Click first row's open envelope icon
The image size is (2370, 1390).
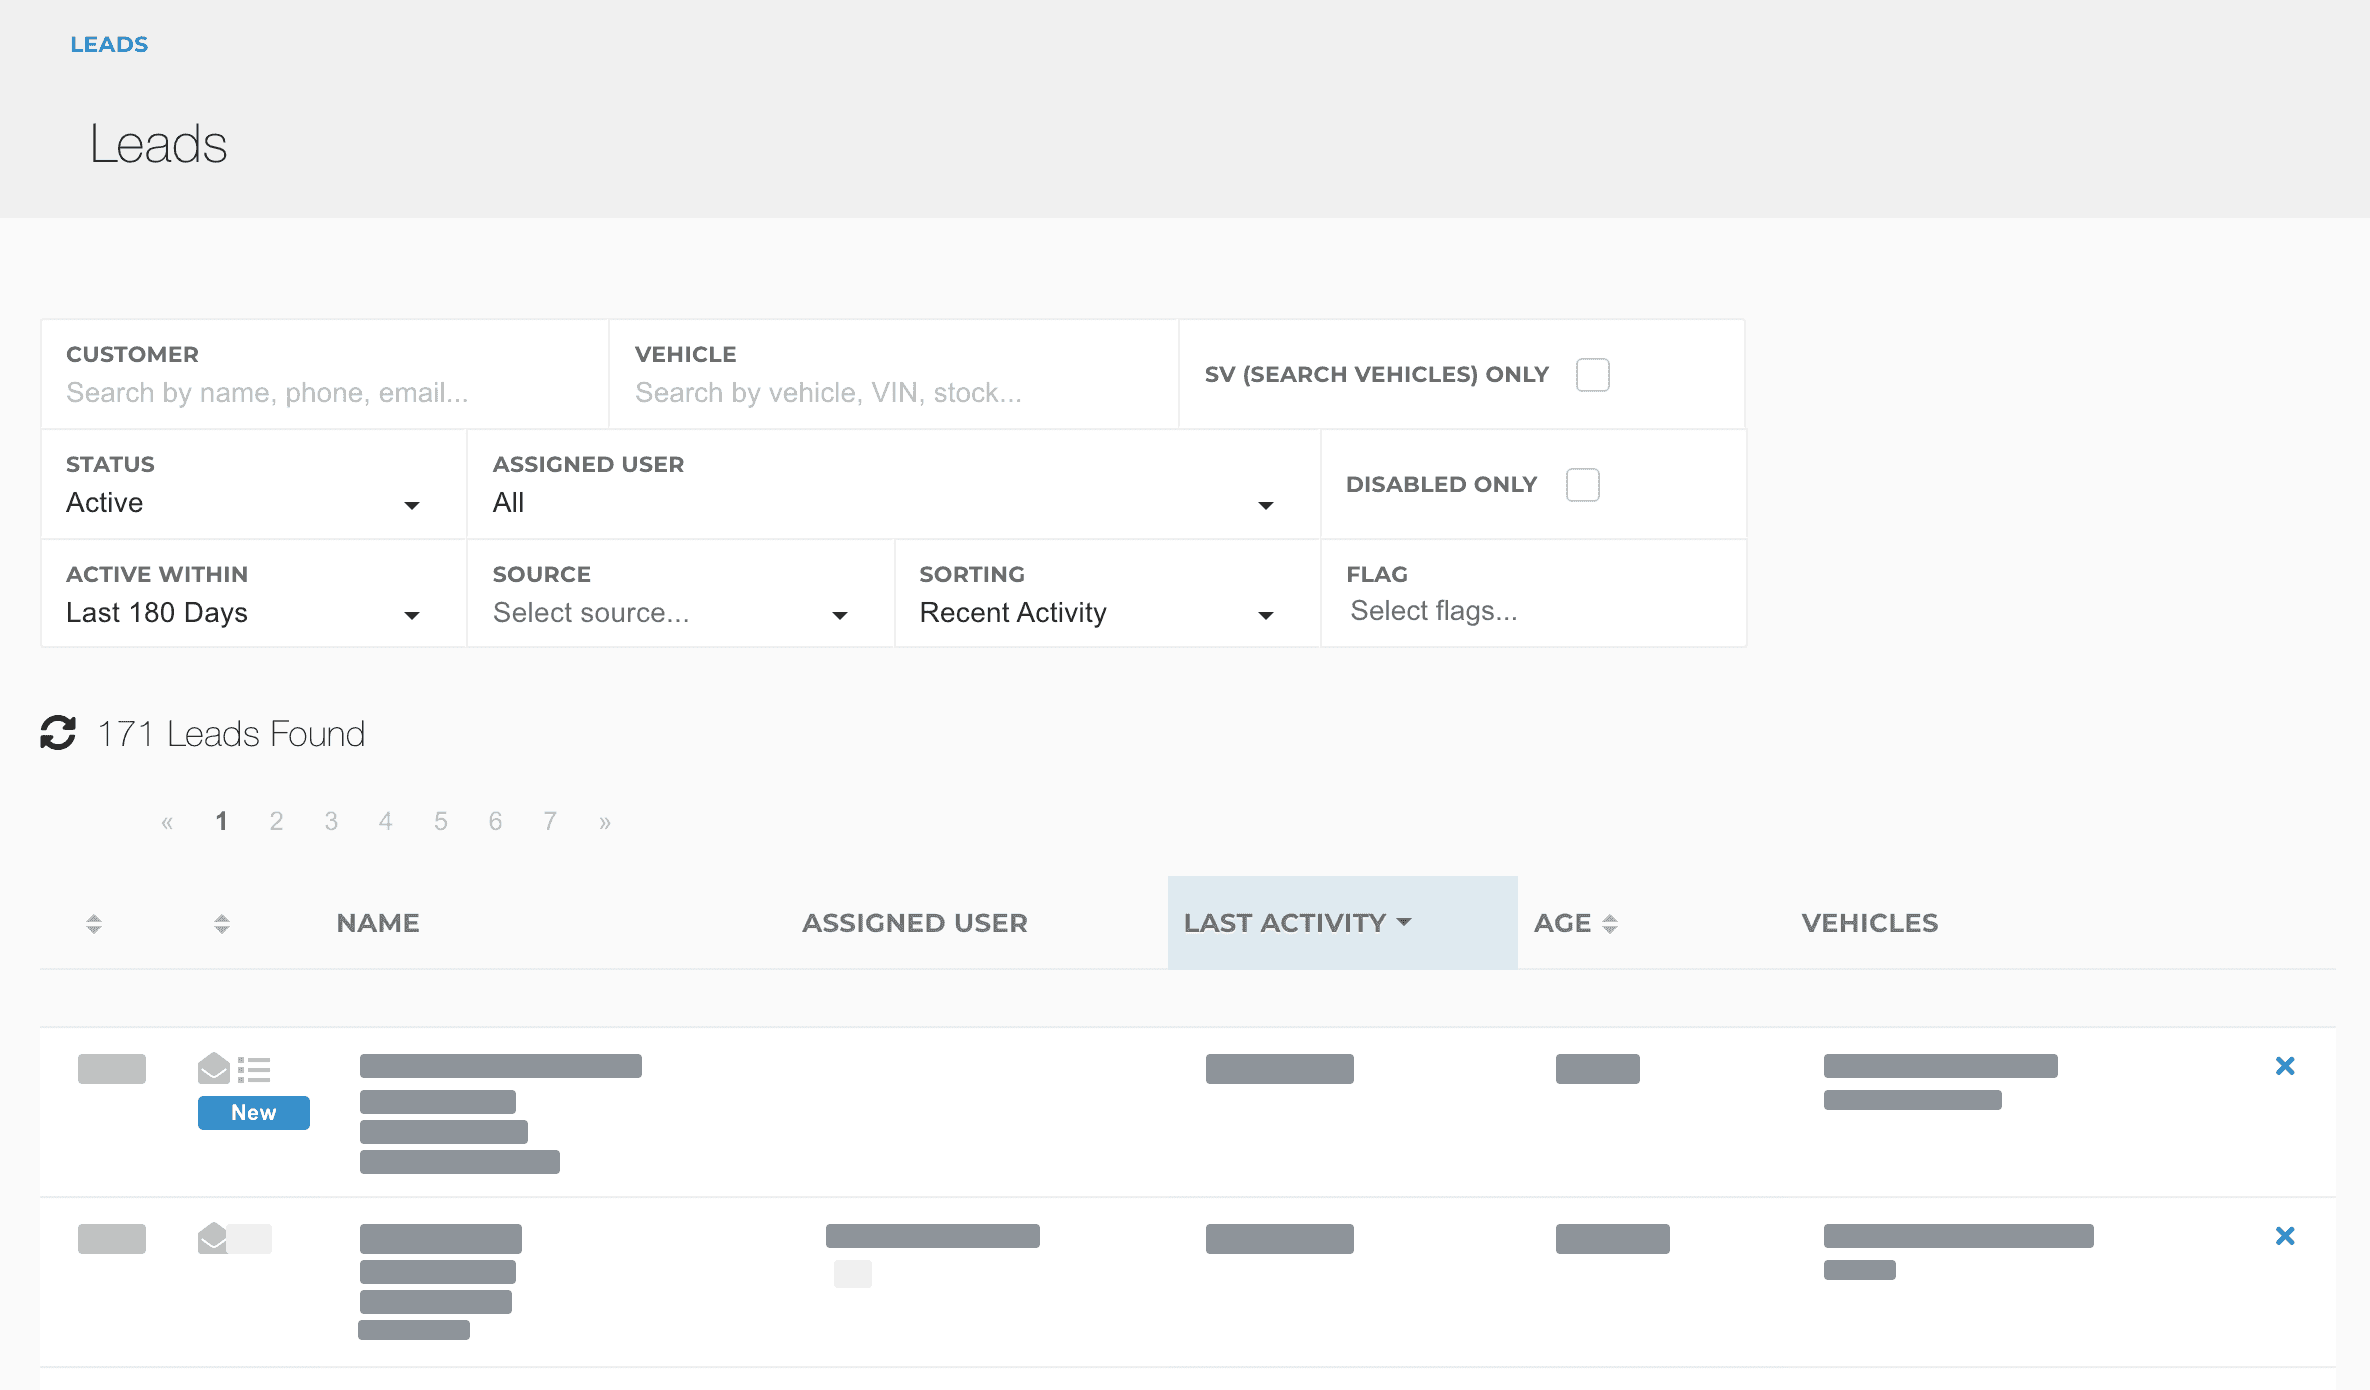(213, 1068)
